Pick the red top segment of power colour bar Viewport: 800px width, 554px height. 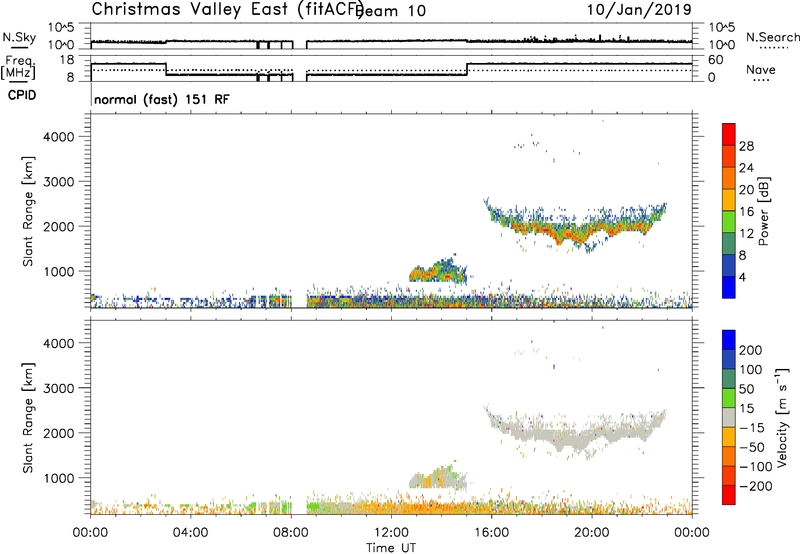pos(729,134)
